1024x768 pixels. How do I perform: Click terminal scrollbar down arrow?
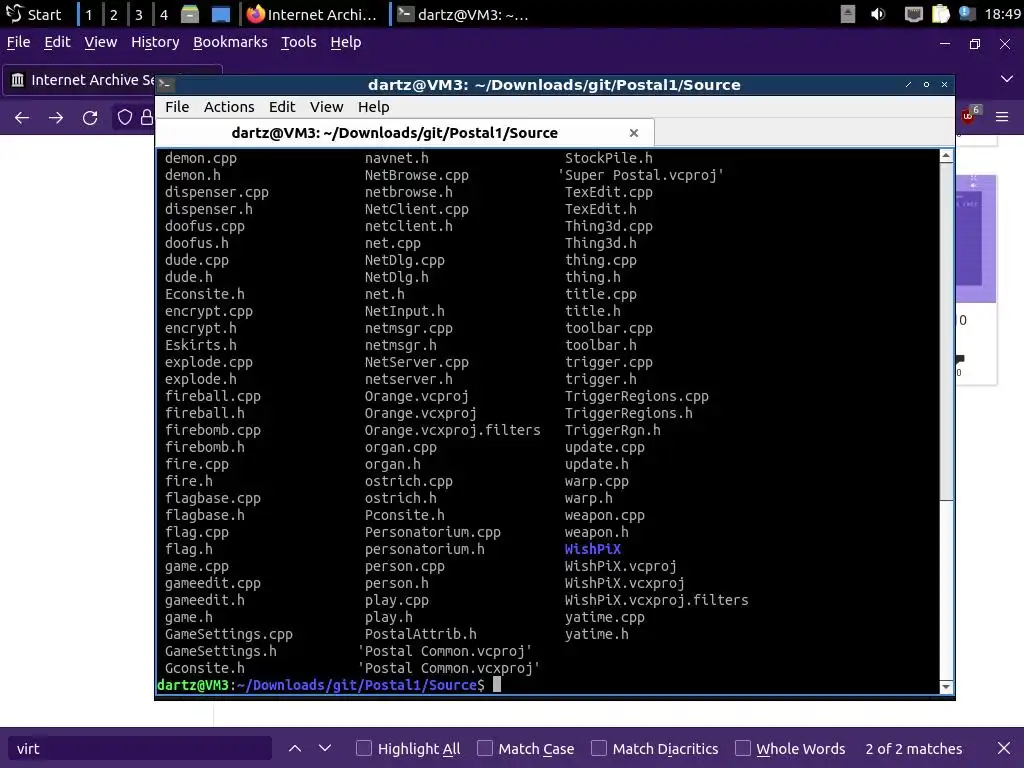[x=946, y=687]
